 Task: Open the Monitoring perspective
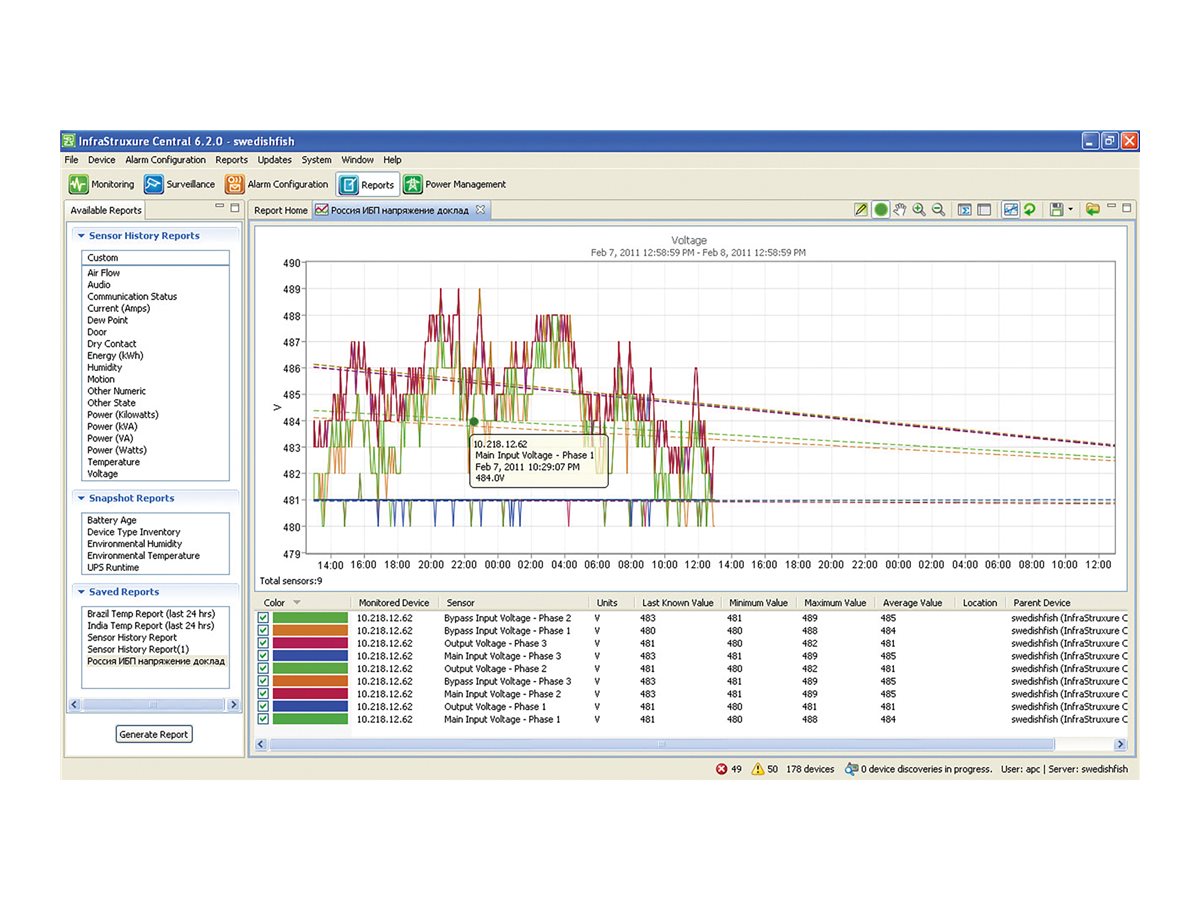point(101,184)
